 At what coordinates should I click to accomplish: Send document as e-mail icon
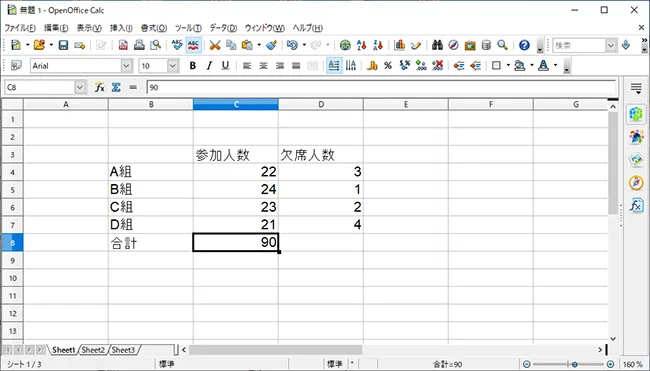[79, 45]
